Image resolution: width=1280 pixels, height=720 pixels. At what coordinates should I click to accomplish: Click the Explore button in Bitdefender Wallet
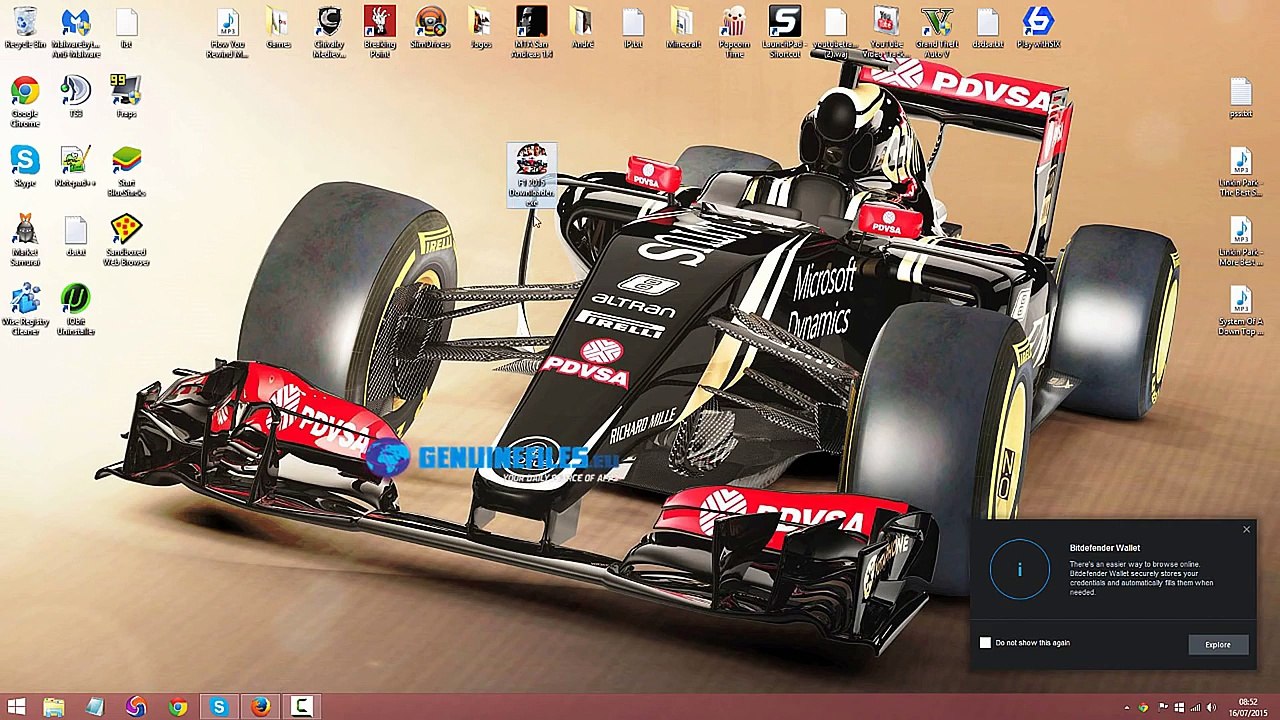tap(1217, 645)
